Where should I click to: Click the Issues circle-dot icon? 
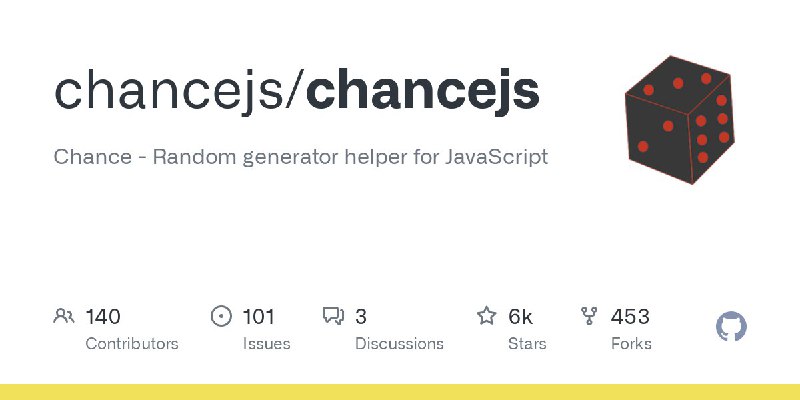[221, 316]
